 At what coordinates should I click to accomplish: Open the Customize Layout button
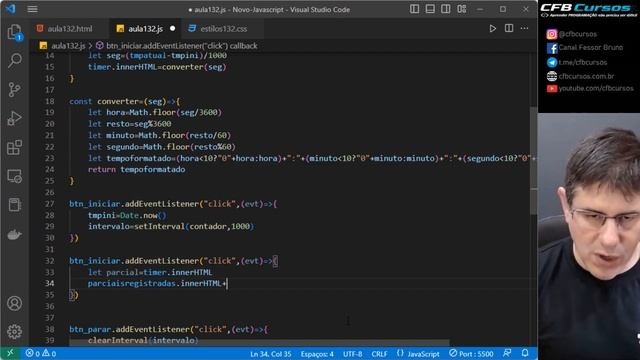[462, 9]
